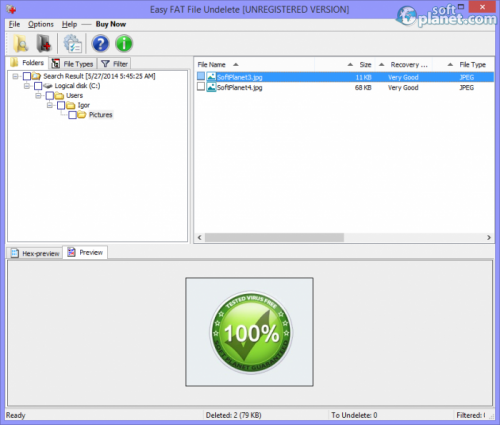Sort by File Name column header
Screen dimensions: 500x425
coord(255,65)
